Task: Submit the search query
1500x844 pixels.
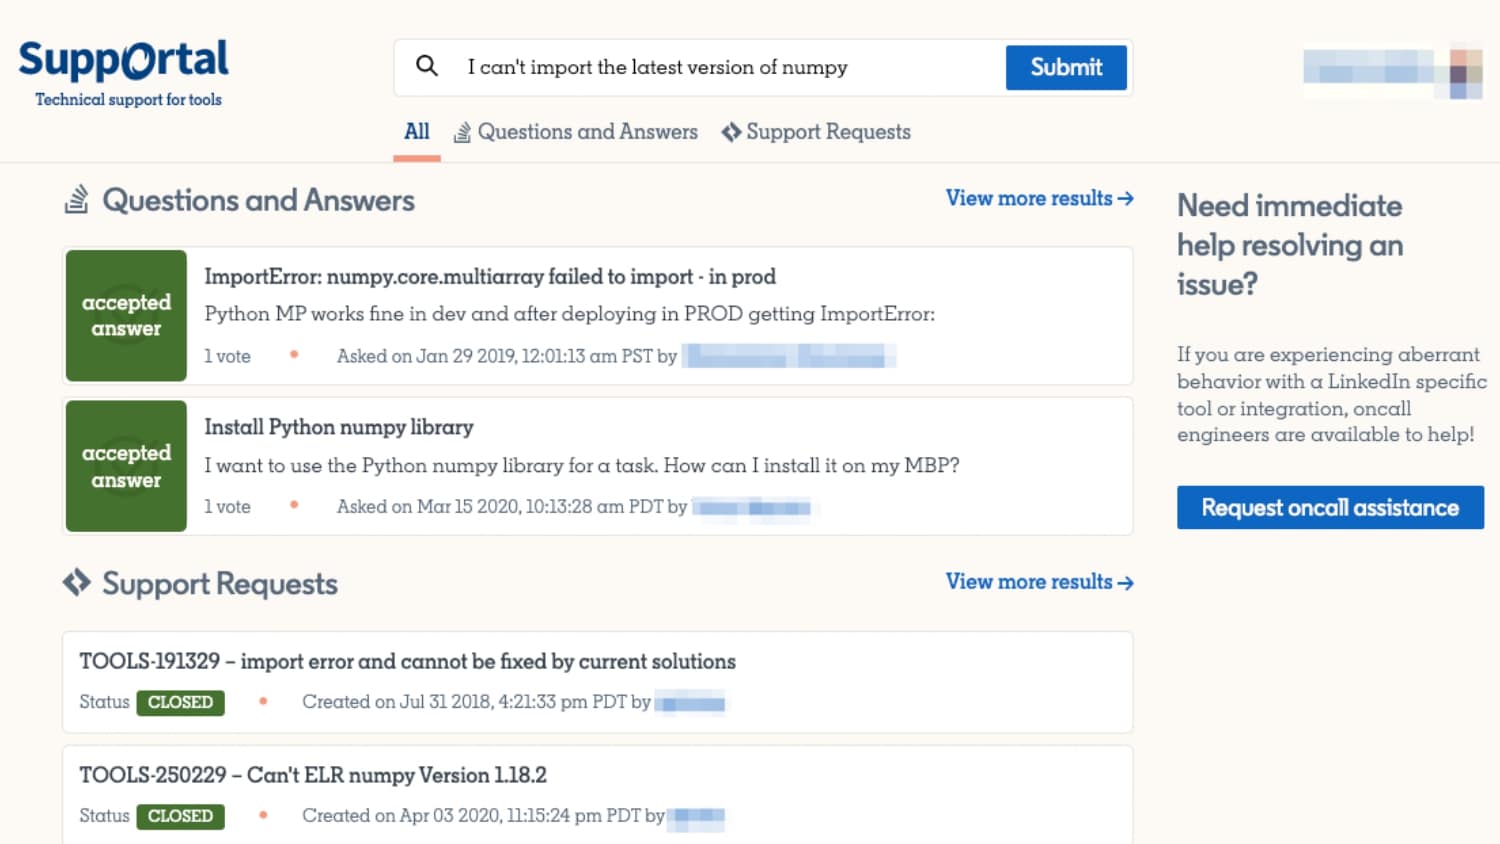Action: tap(1066, 67)
